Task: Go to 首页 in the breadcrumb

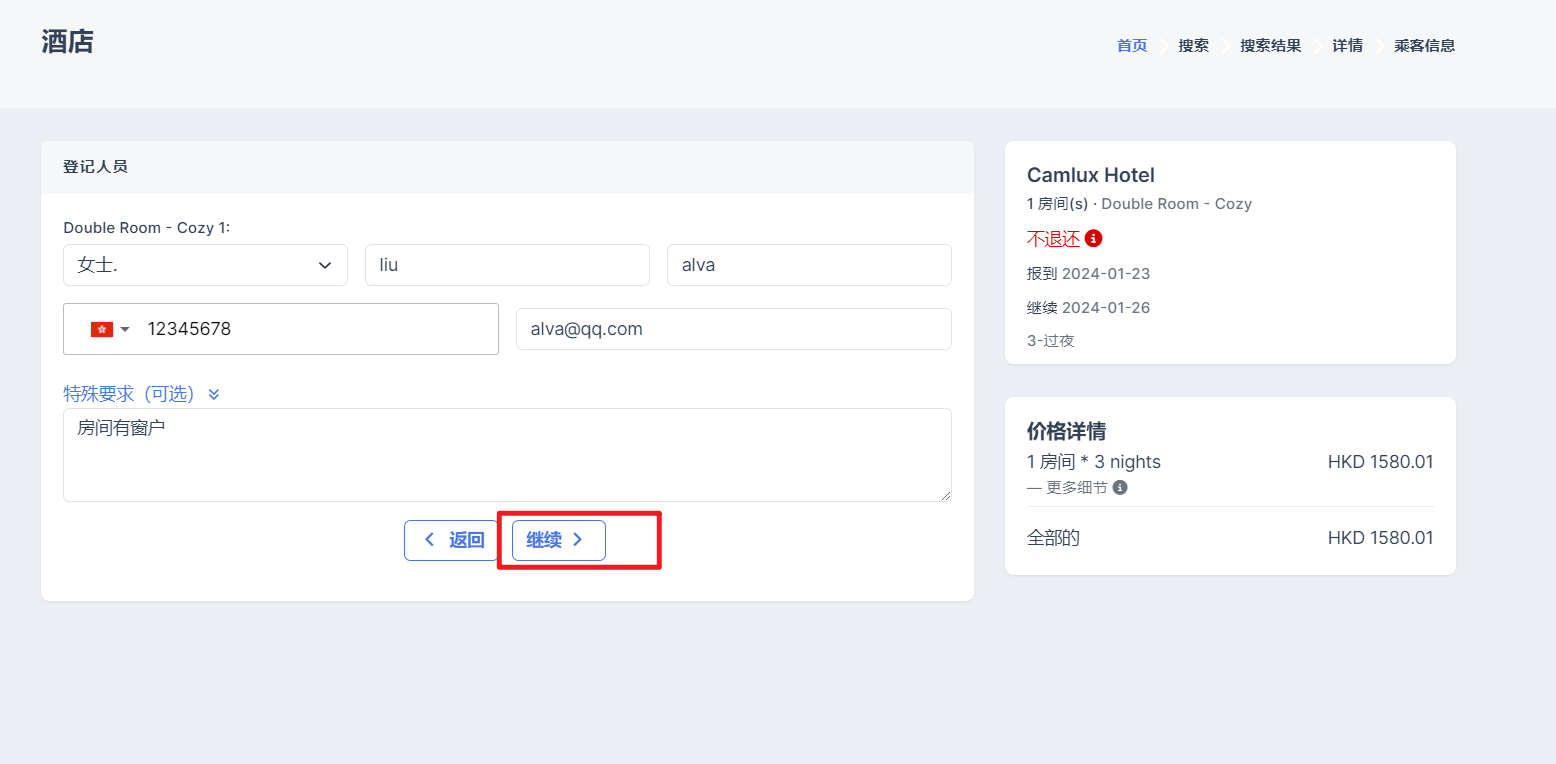Action: [1131, 46]
